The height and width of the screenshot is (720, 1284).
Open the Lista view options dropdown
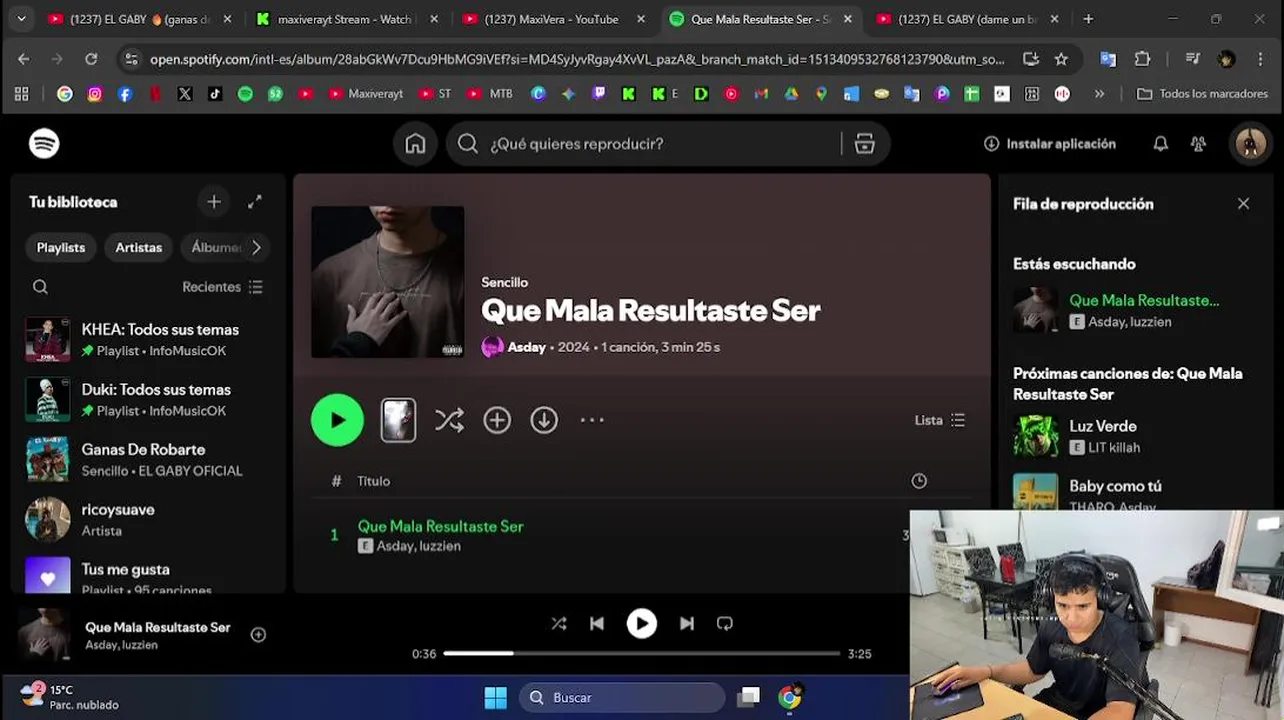pos(940,420)
